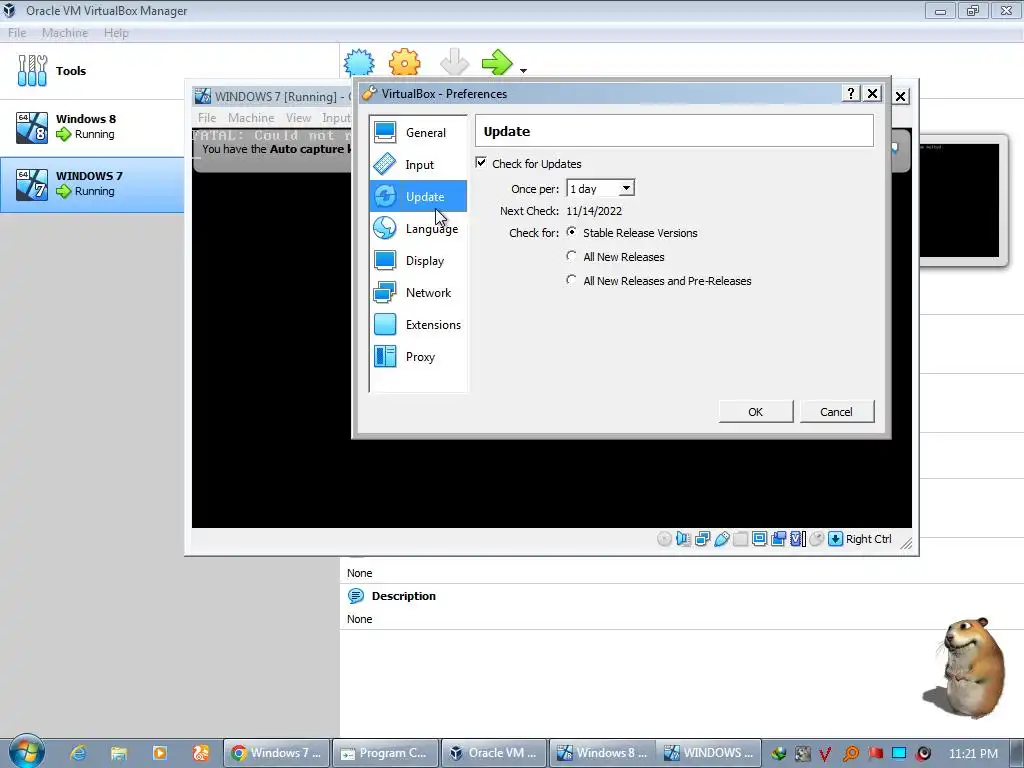
Task: Click Cancel in the Preferences dialog
Action: coord(837,411)
